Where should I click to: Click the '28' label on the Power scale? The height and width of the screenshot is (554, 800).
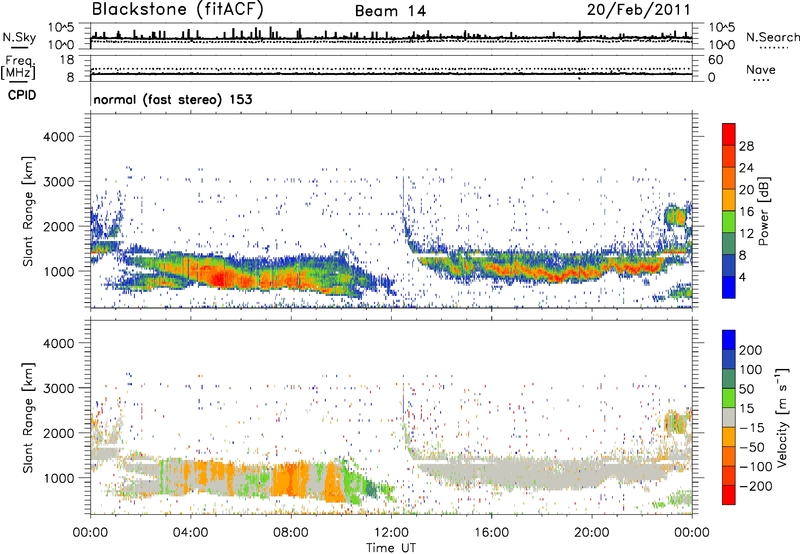[746, 146]
